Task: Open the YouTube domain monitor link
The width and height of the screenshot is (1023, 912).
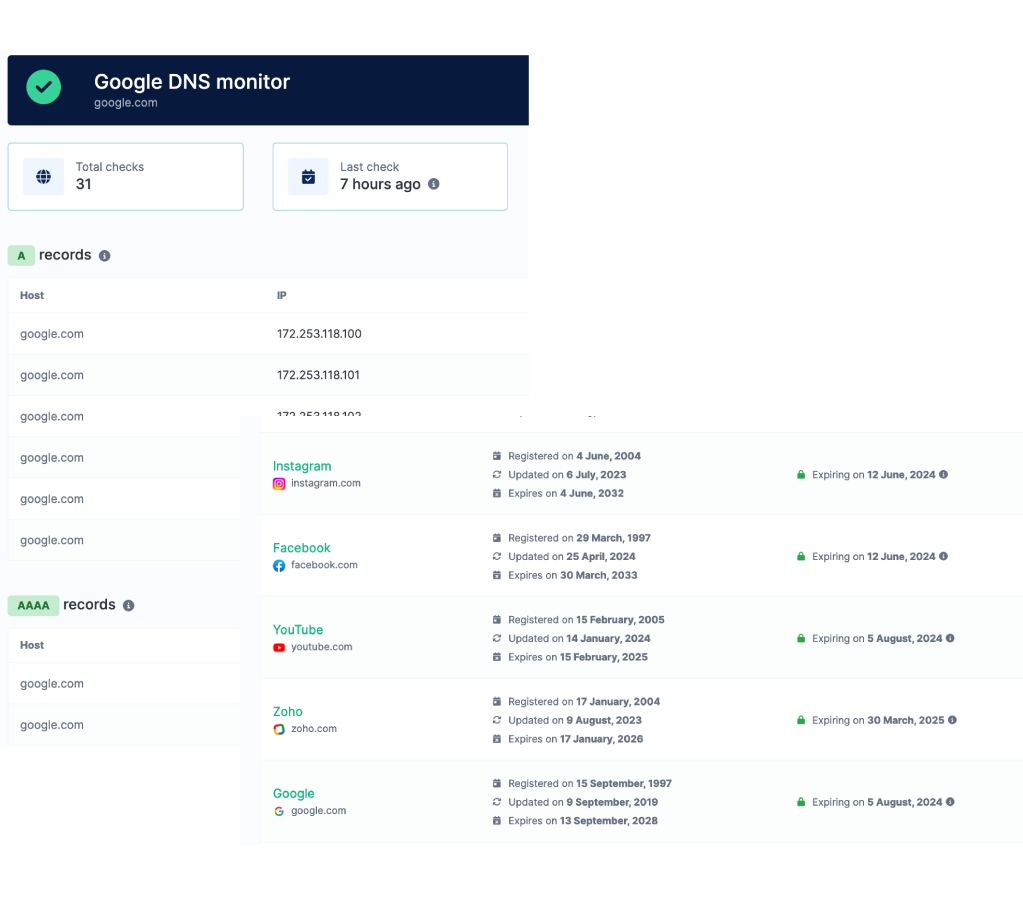Action: click(x=298, y=630)
